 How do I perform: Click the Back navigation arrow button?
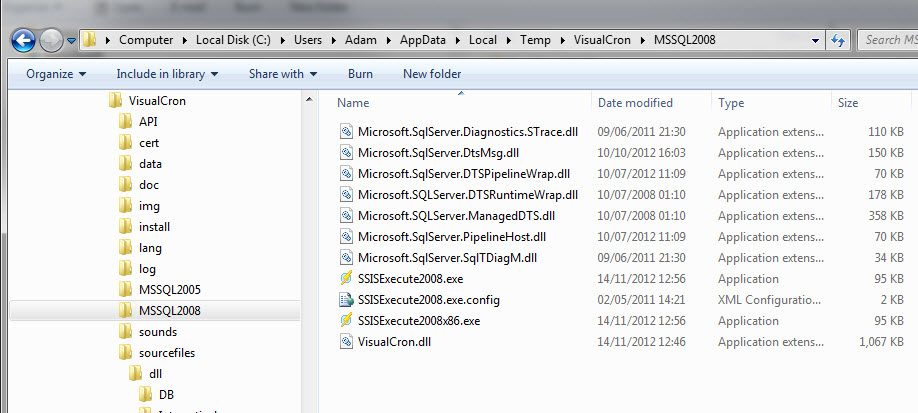pos(23,40)
